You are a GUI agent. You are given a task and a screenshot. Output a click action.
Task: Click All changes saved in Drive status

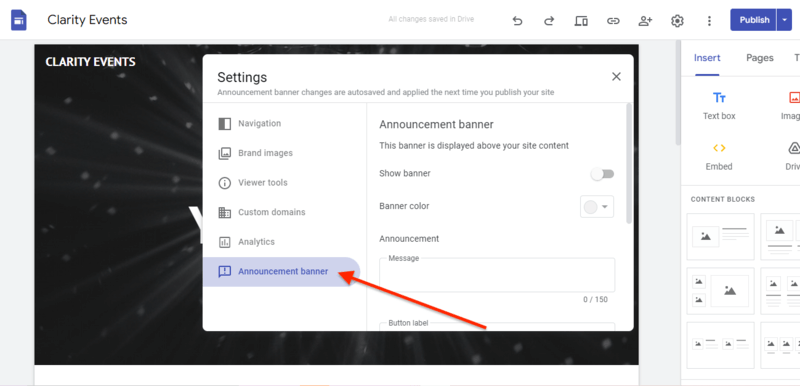[431, 19]
